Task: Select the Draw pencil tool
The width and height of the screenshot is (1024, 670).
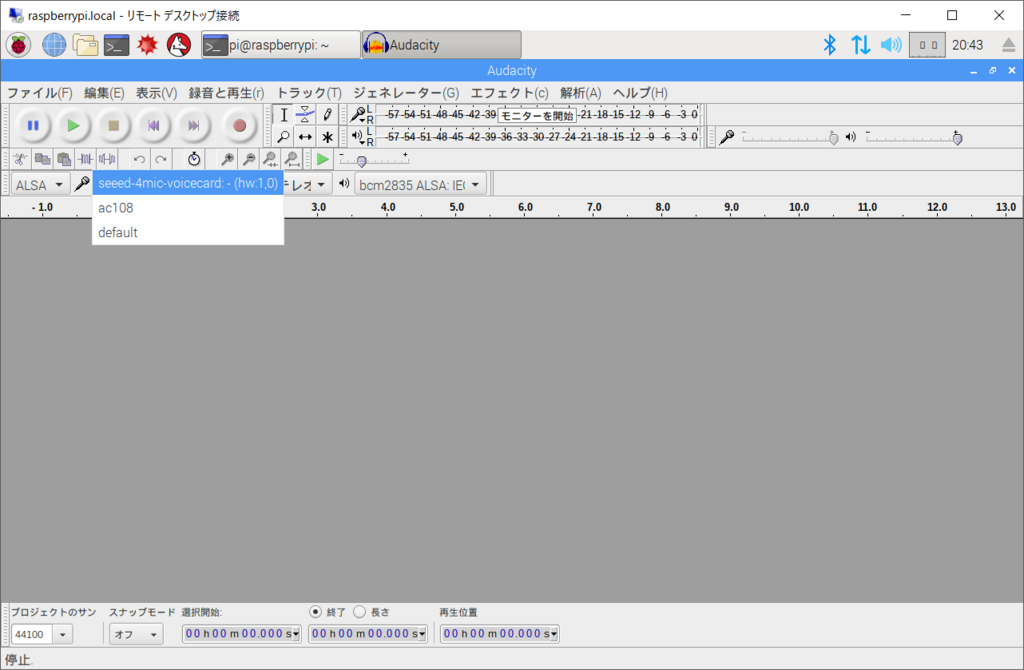Action: pyautogui.click(x=327, y=115)
